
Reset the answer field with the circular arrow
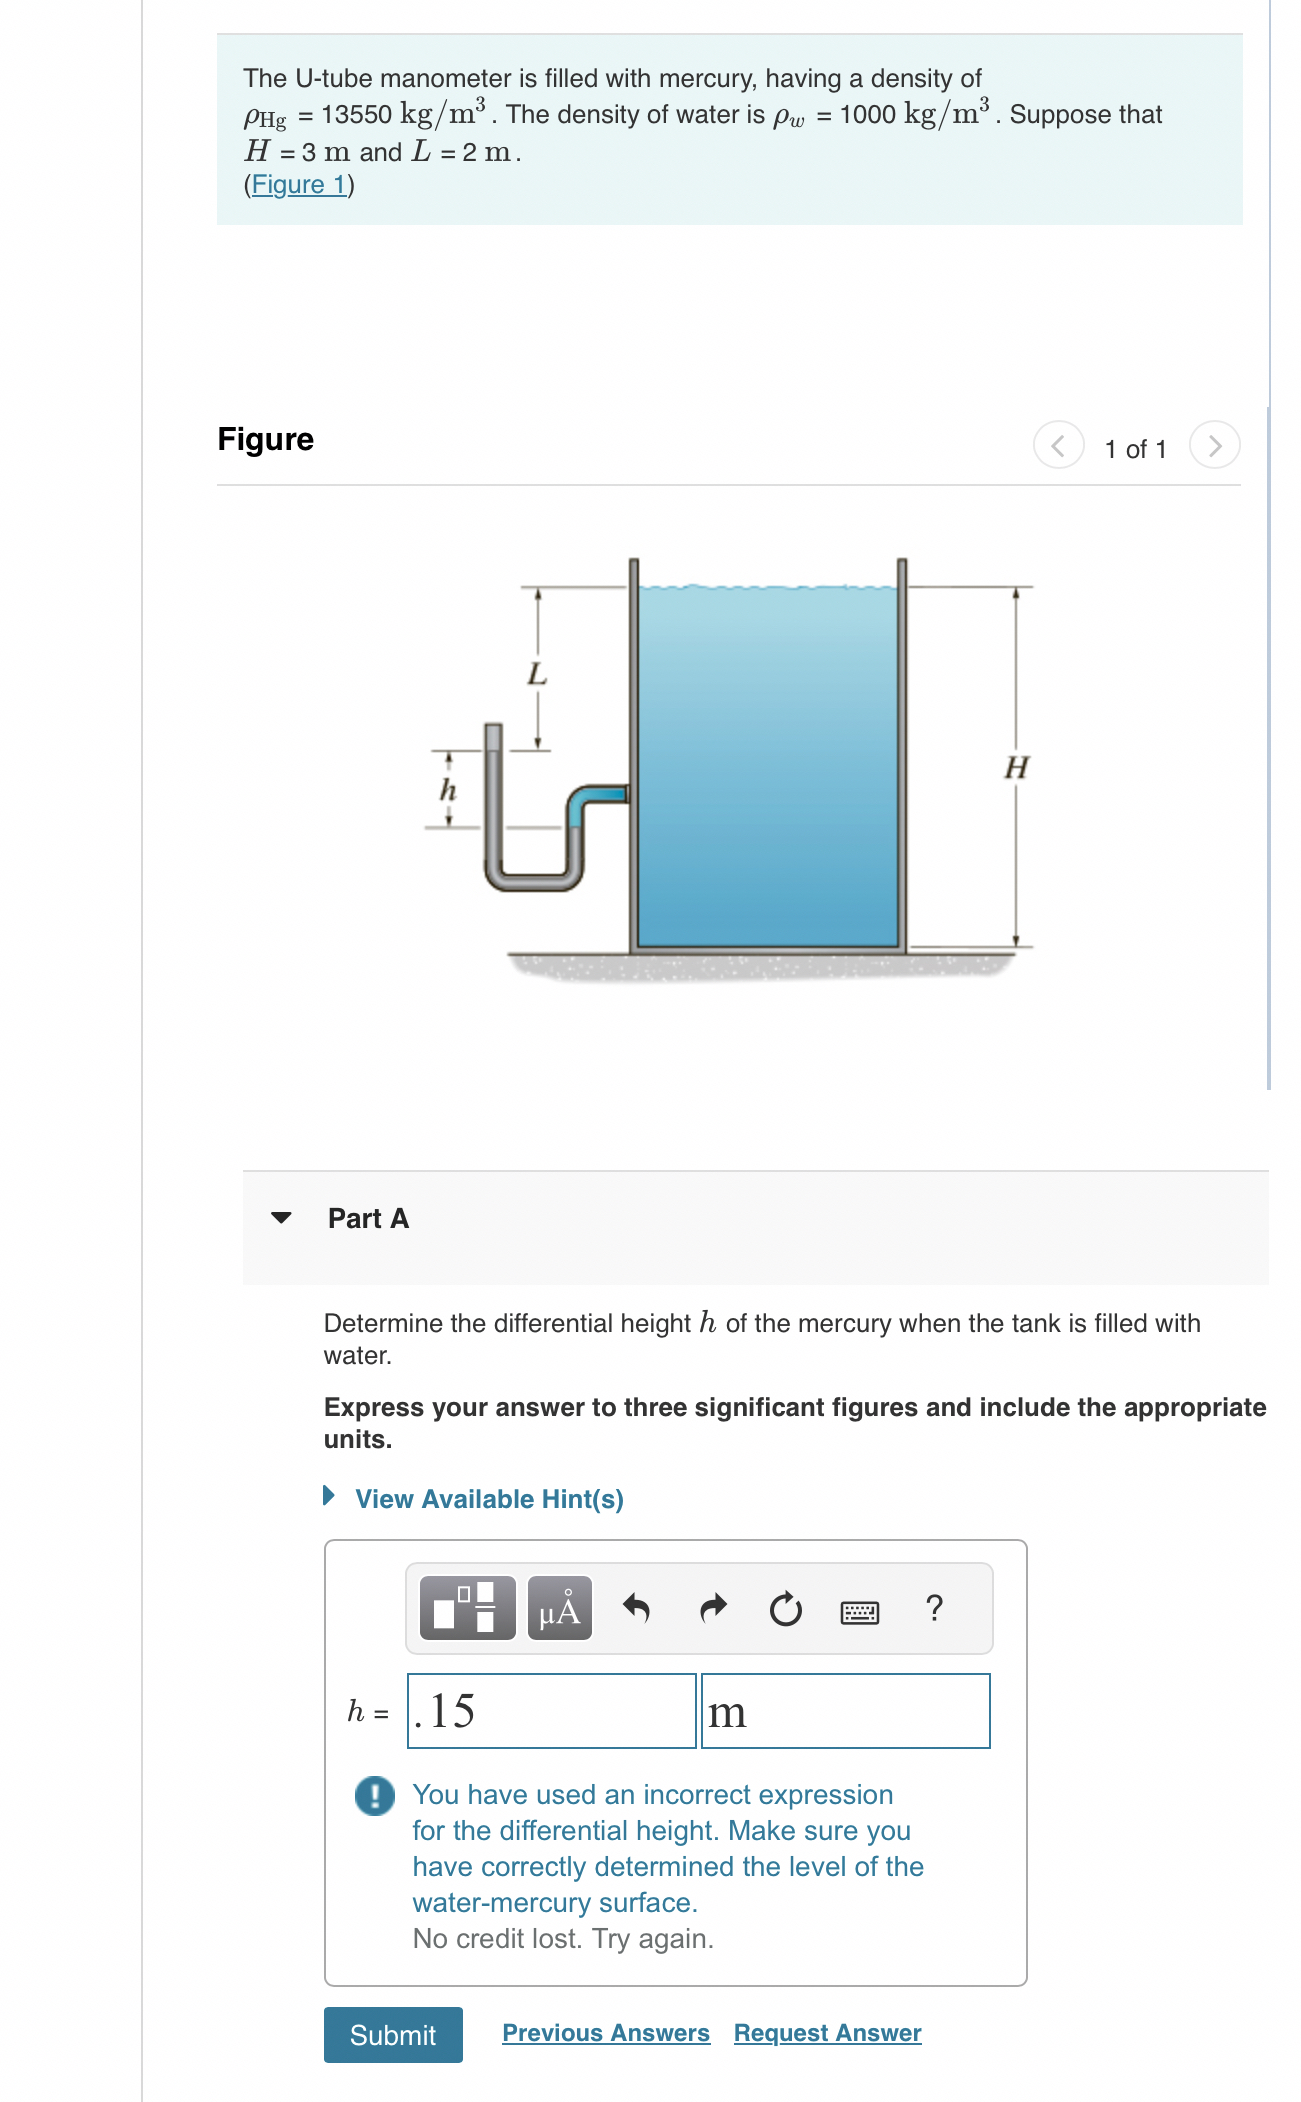point(786,1606)
